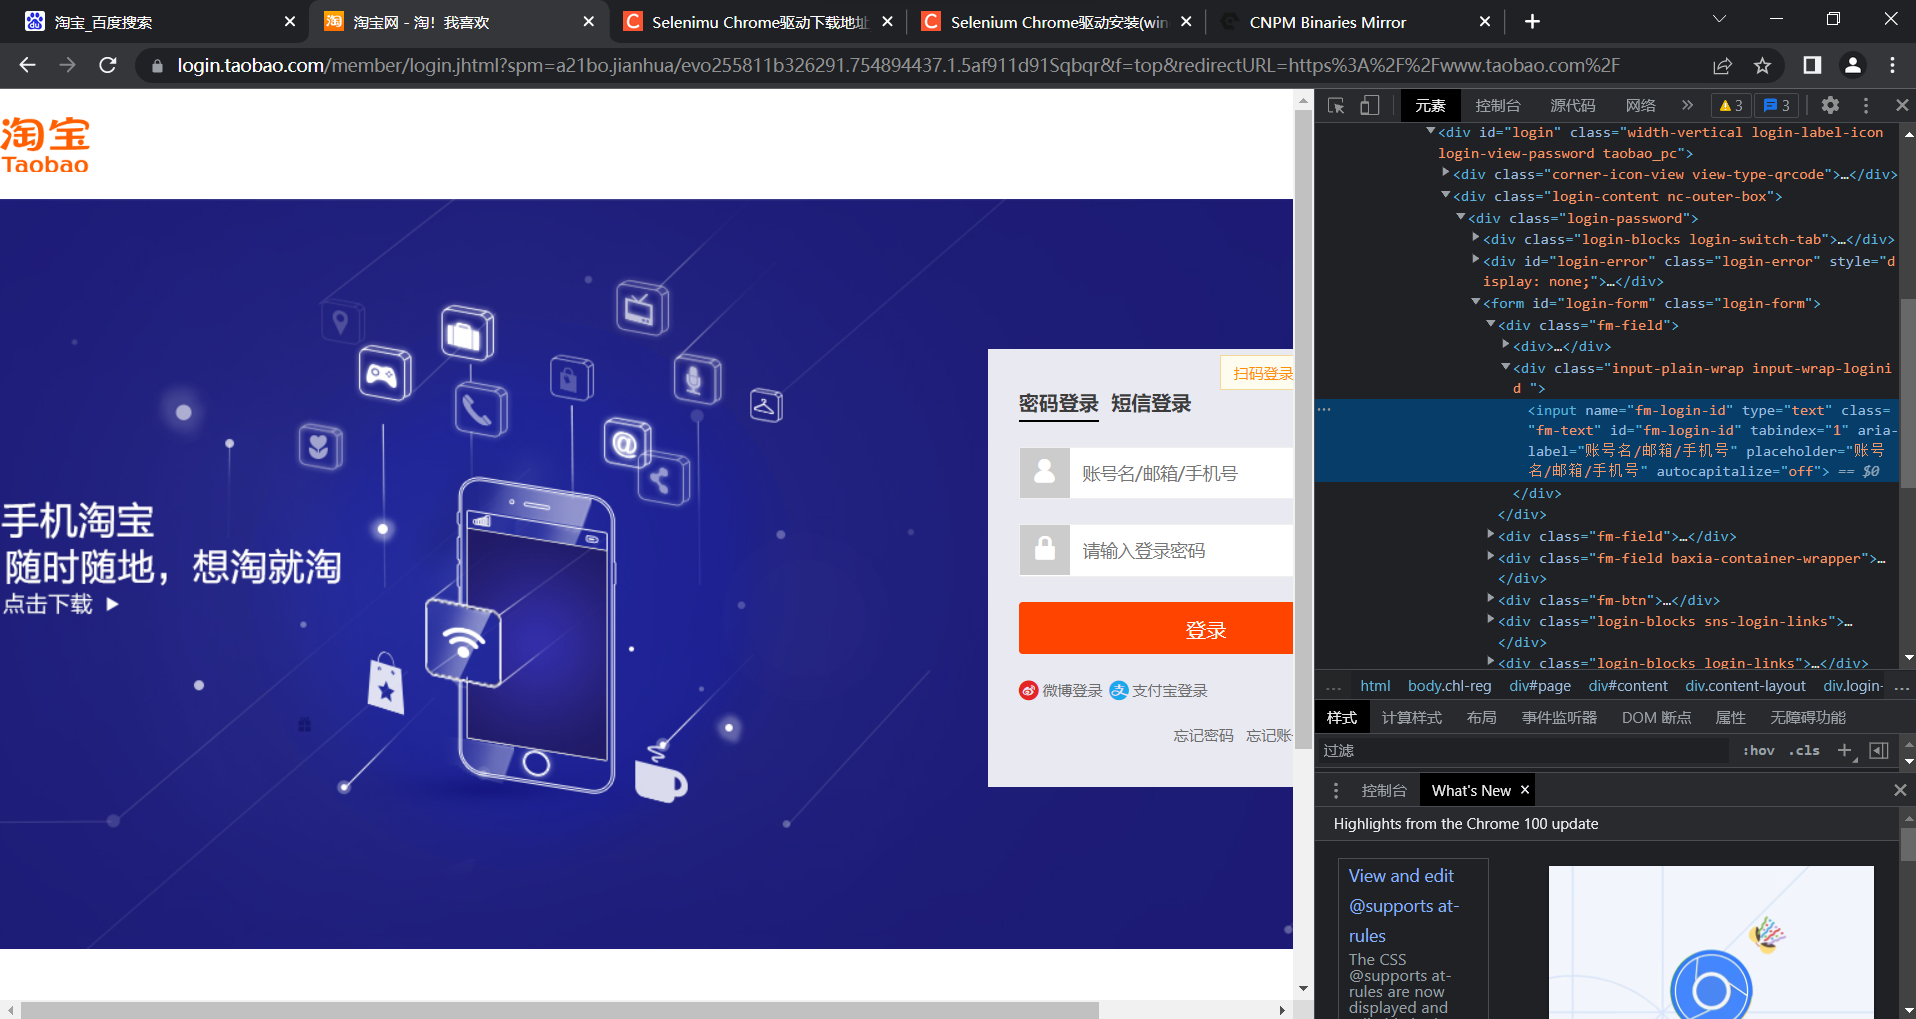Switch to the 元素 DevTools tab

(1430, 105)
